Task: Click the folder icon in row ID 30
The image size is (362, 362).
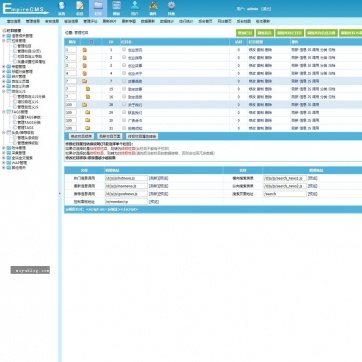Action: 88,120
